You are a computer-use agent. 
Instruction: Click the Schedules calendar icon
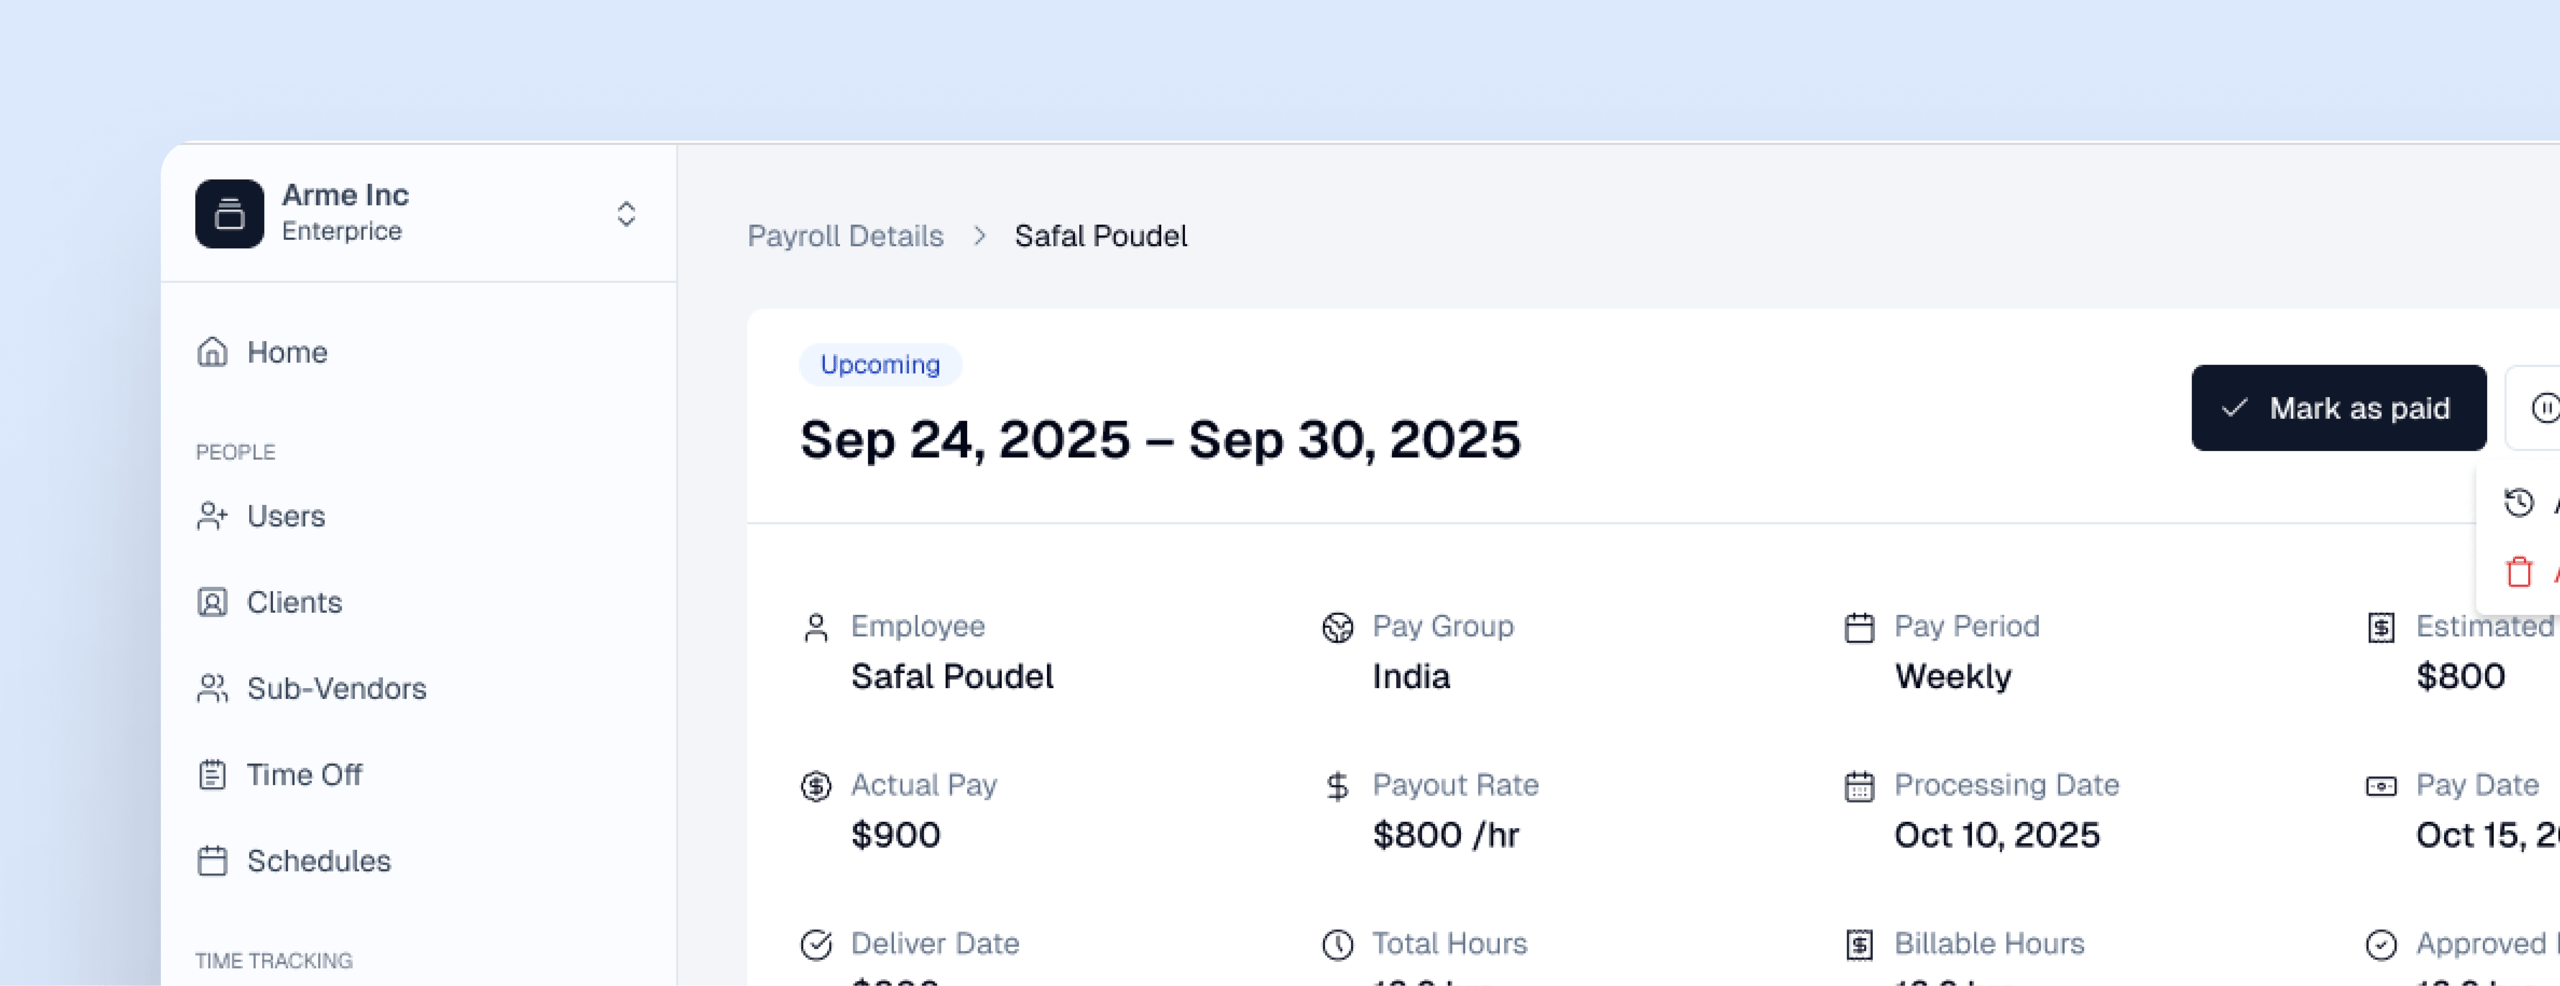point(212,861)
